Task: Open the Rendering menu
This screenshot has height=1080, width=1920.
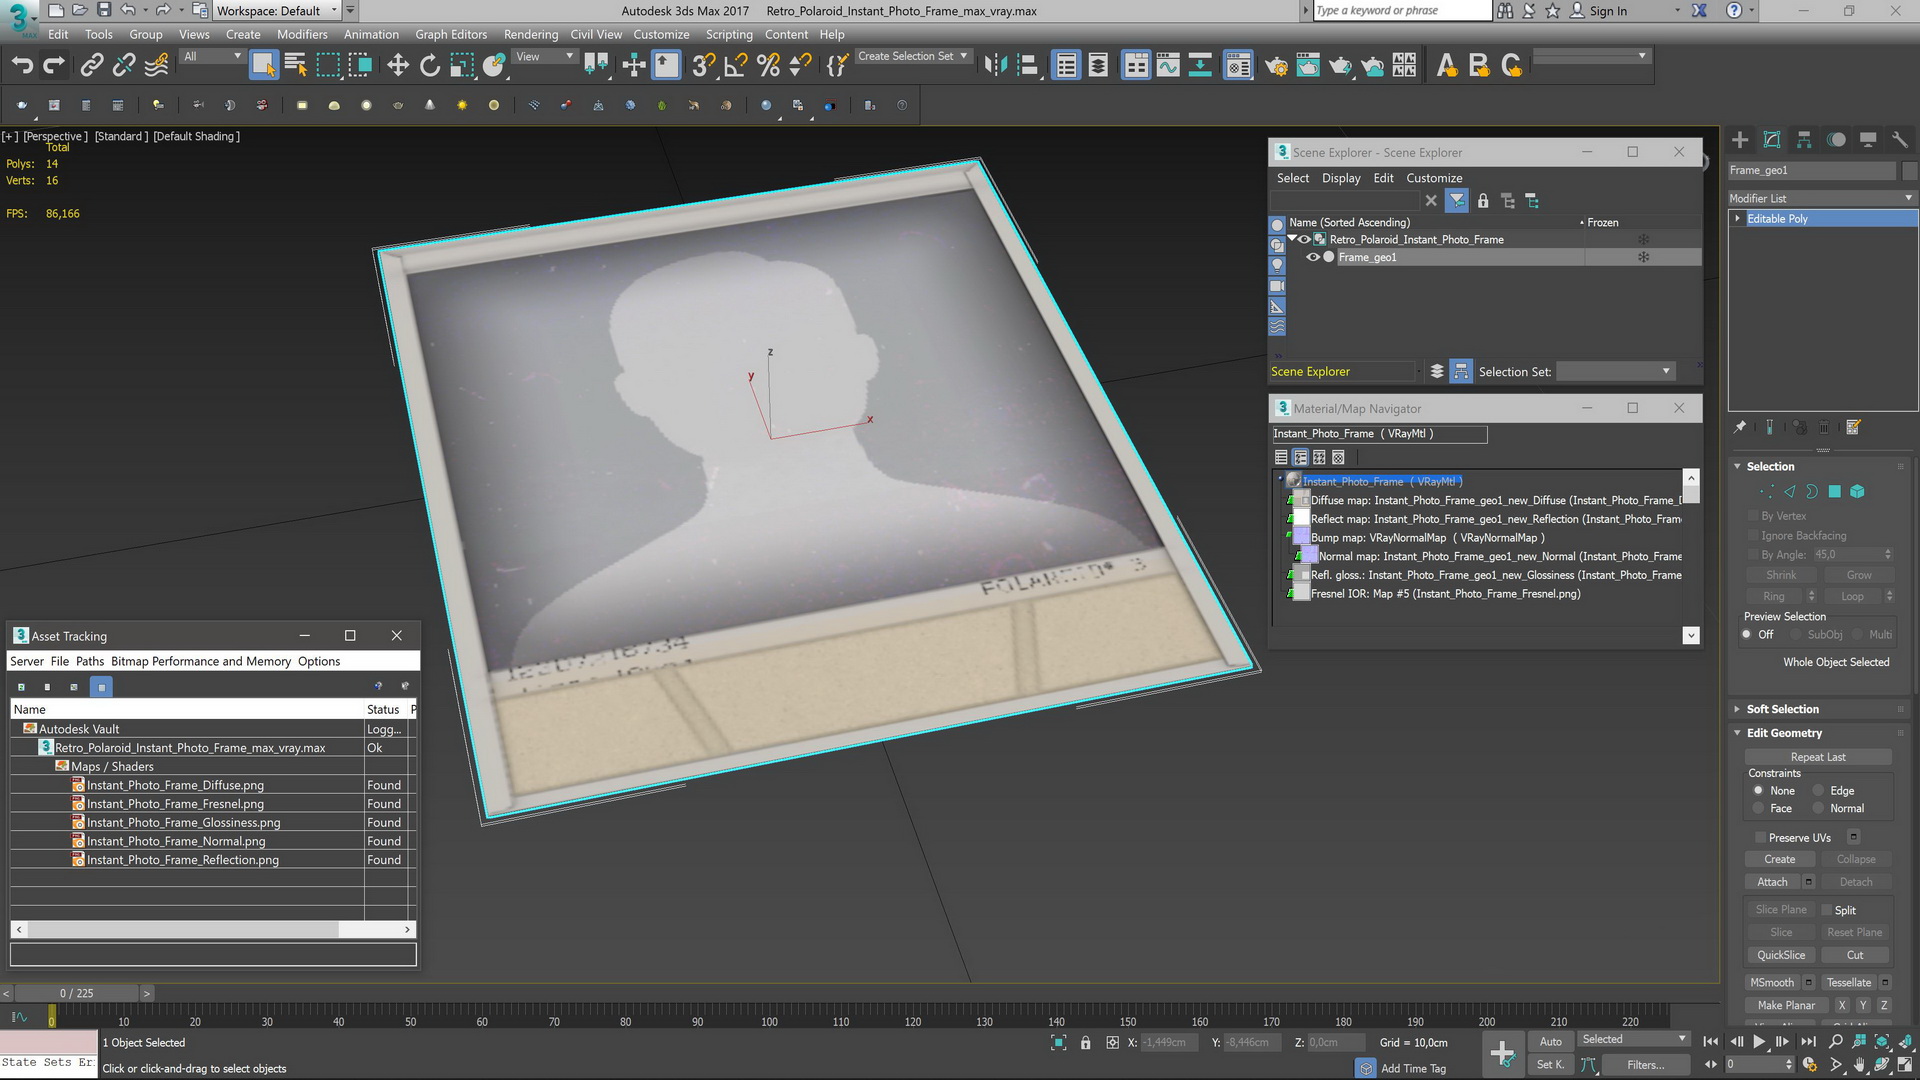Action: coord(531,34)
